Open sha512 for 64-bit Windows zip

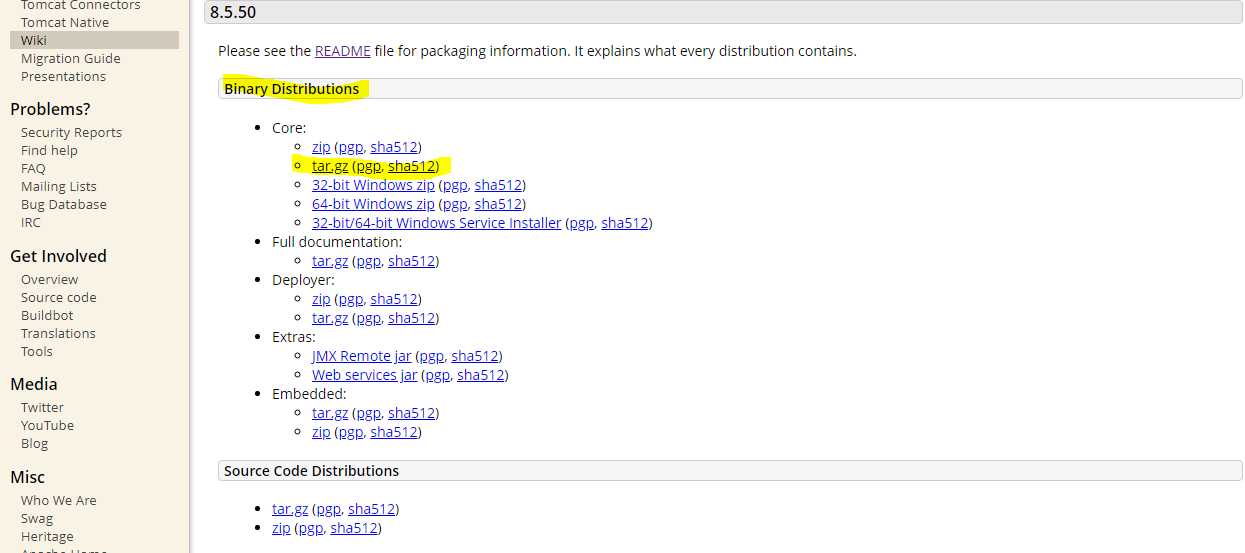498,204
